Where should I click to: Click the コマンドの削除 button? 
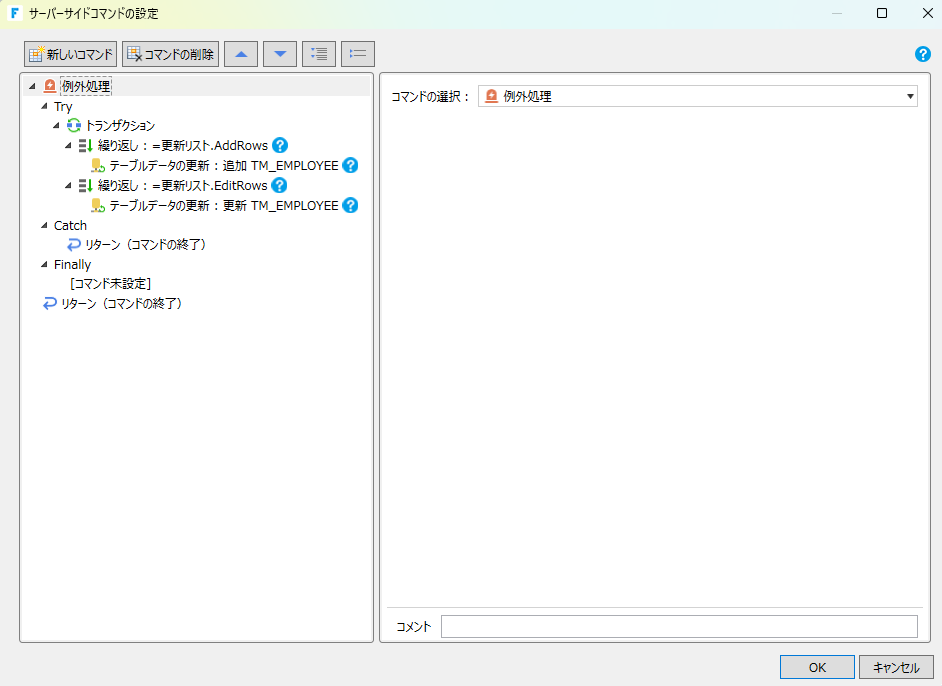(x=170, y=54)
